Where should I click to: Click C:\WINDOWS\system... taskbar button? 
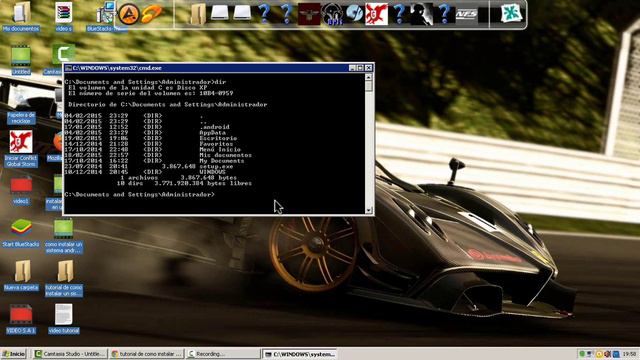click(300, 354)
